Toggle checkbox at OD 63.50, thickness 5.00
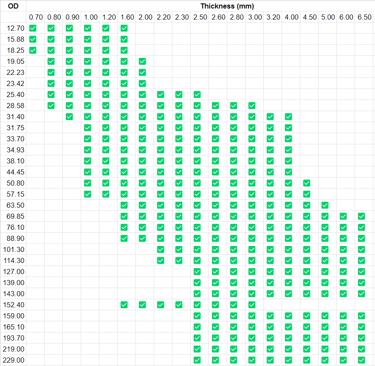The image size is (375, 366). (x=325, y=205)
